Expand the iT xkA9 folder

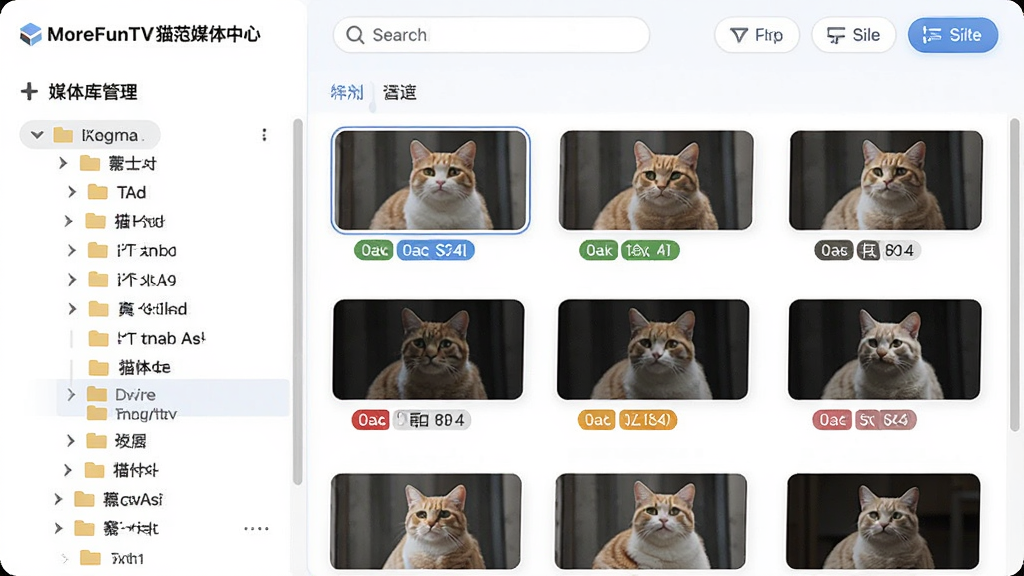[x=72, y=280]
